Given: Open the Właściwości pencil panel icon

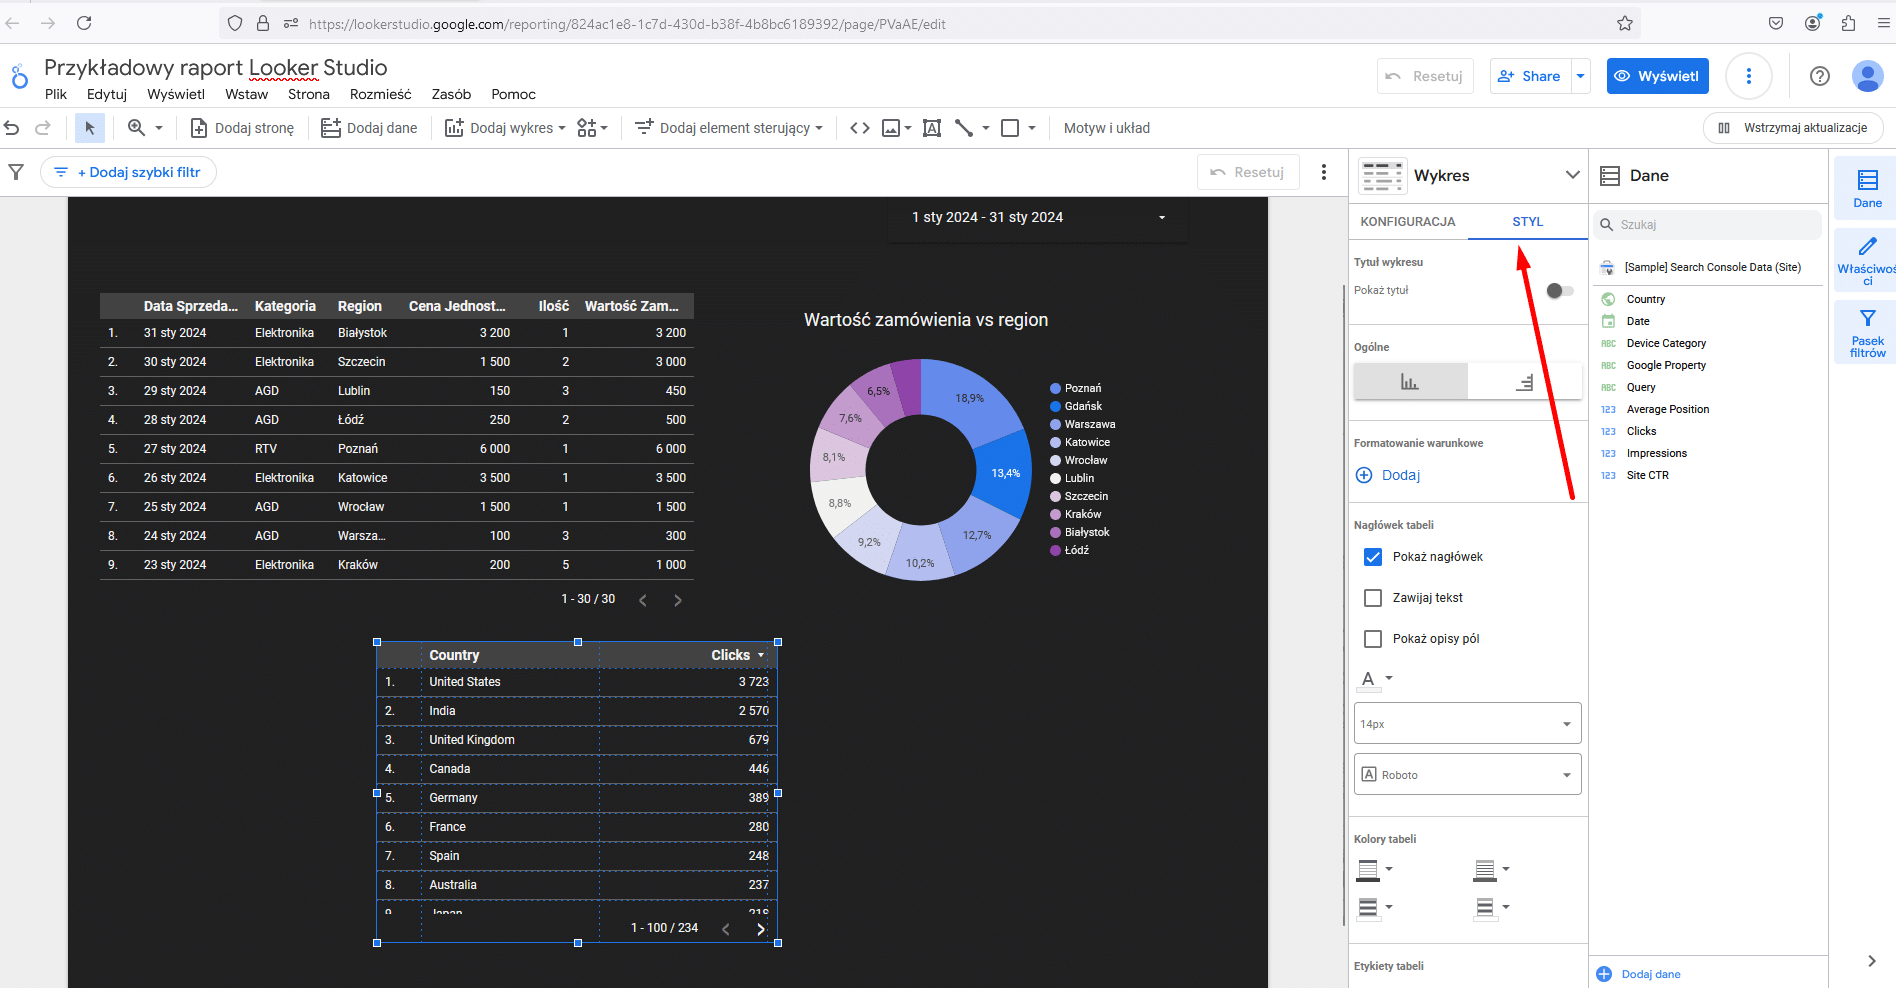Looking at the screenshot, I should click(1867, 260).
